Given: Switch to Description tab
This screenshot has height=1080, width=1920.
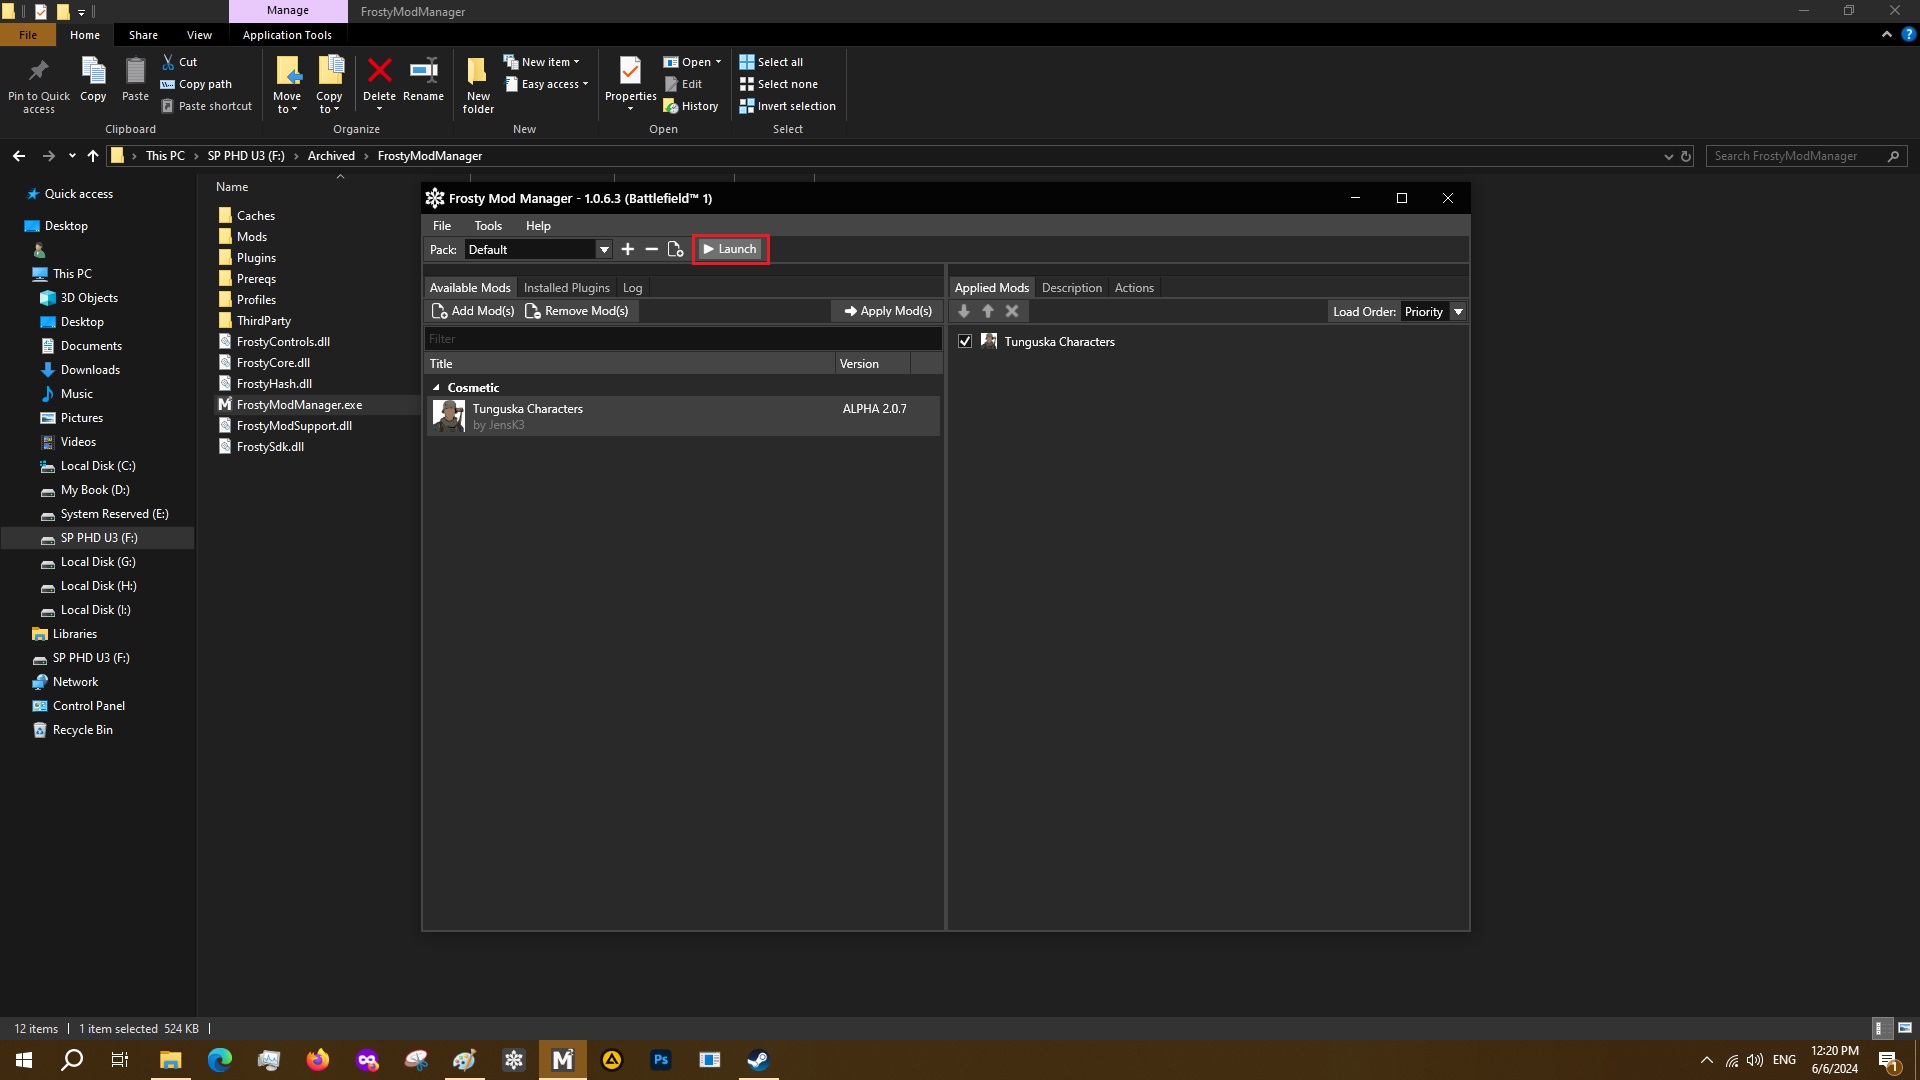Looking at the screenshot, I should [x=1071, y=288].
